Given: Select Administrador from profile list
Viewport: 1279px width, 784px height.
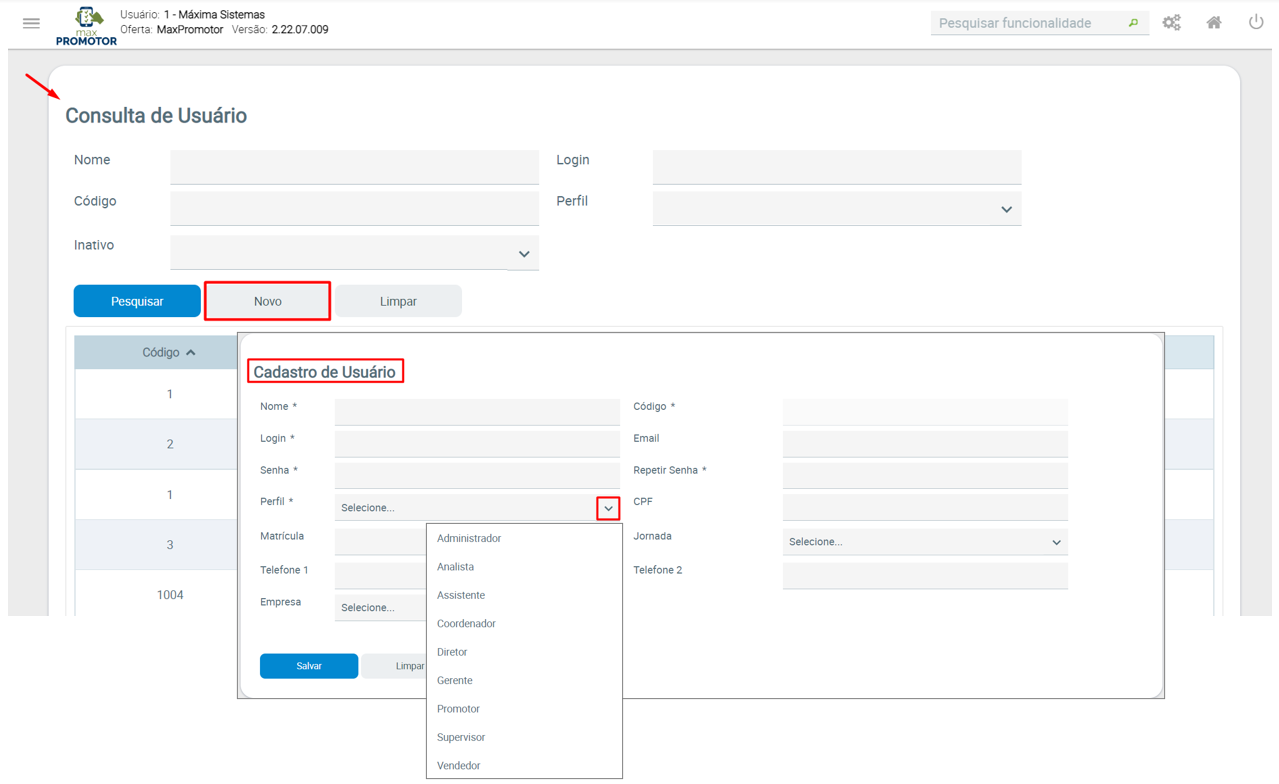Looking at the screenshot, I should tap(469, 538).
